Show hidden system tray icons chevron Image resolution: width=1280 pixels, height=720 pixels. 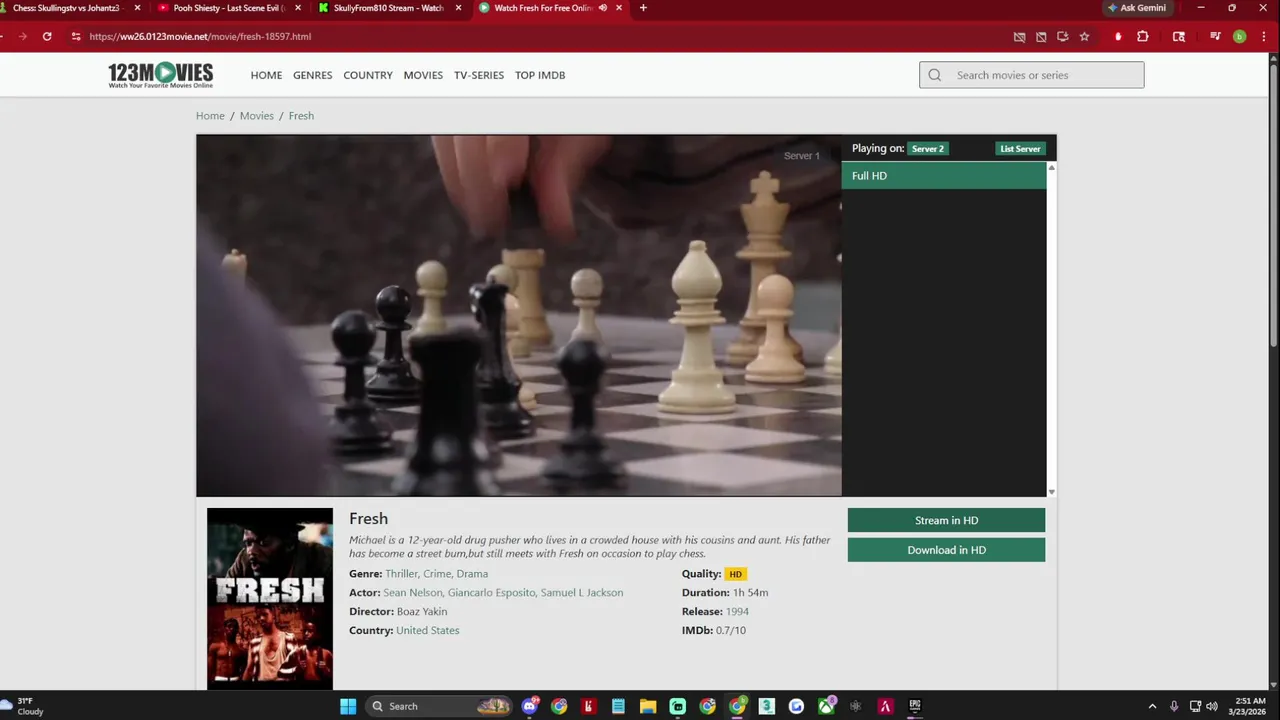(x=1152, y=706)
